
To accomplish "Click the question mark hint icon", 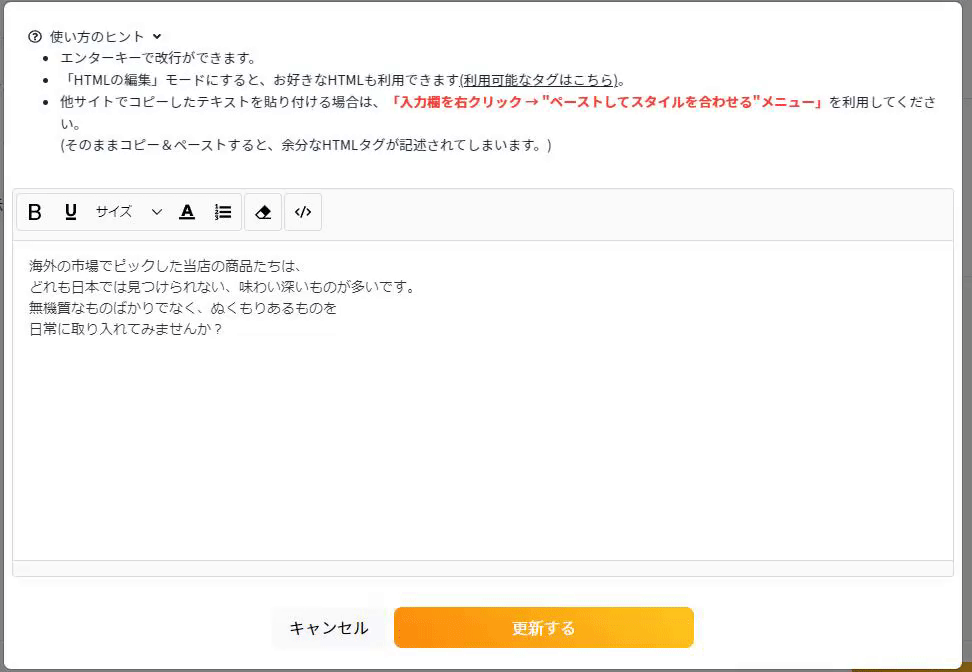I will pyautogui.click(x=35, y=37).
